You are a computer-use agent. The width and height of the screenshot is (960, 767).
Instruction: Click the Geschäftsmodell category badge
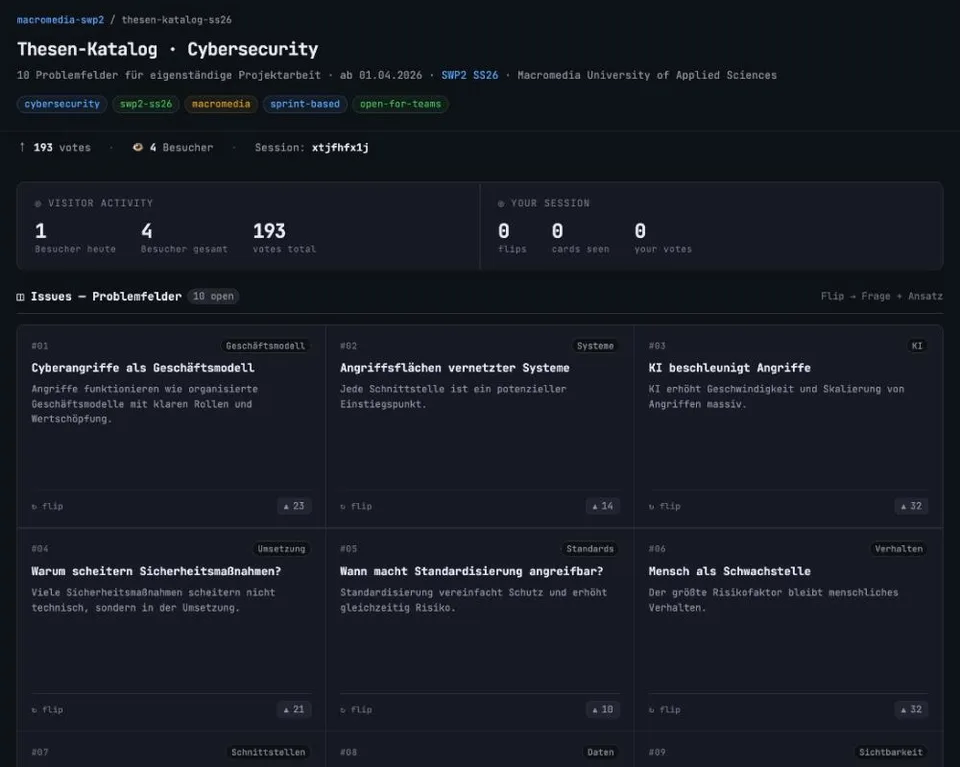[x=265, y=346]
